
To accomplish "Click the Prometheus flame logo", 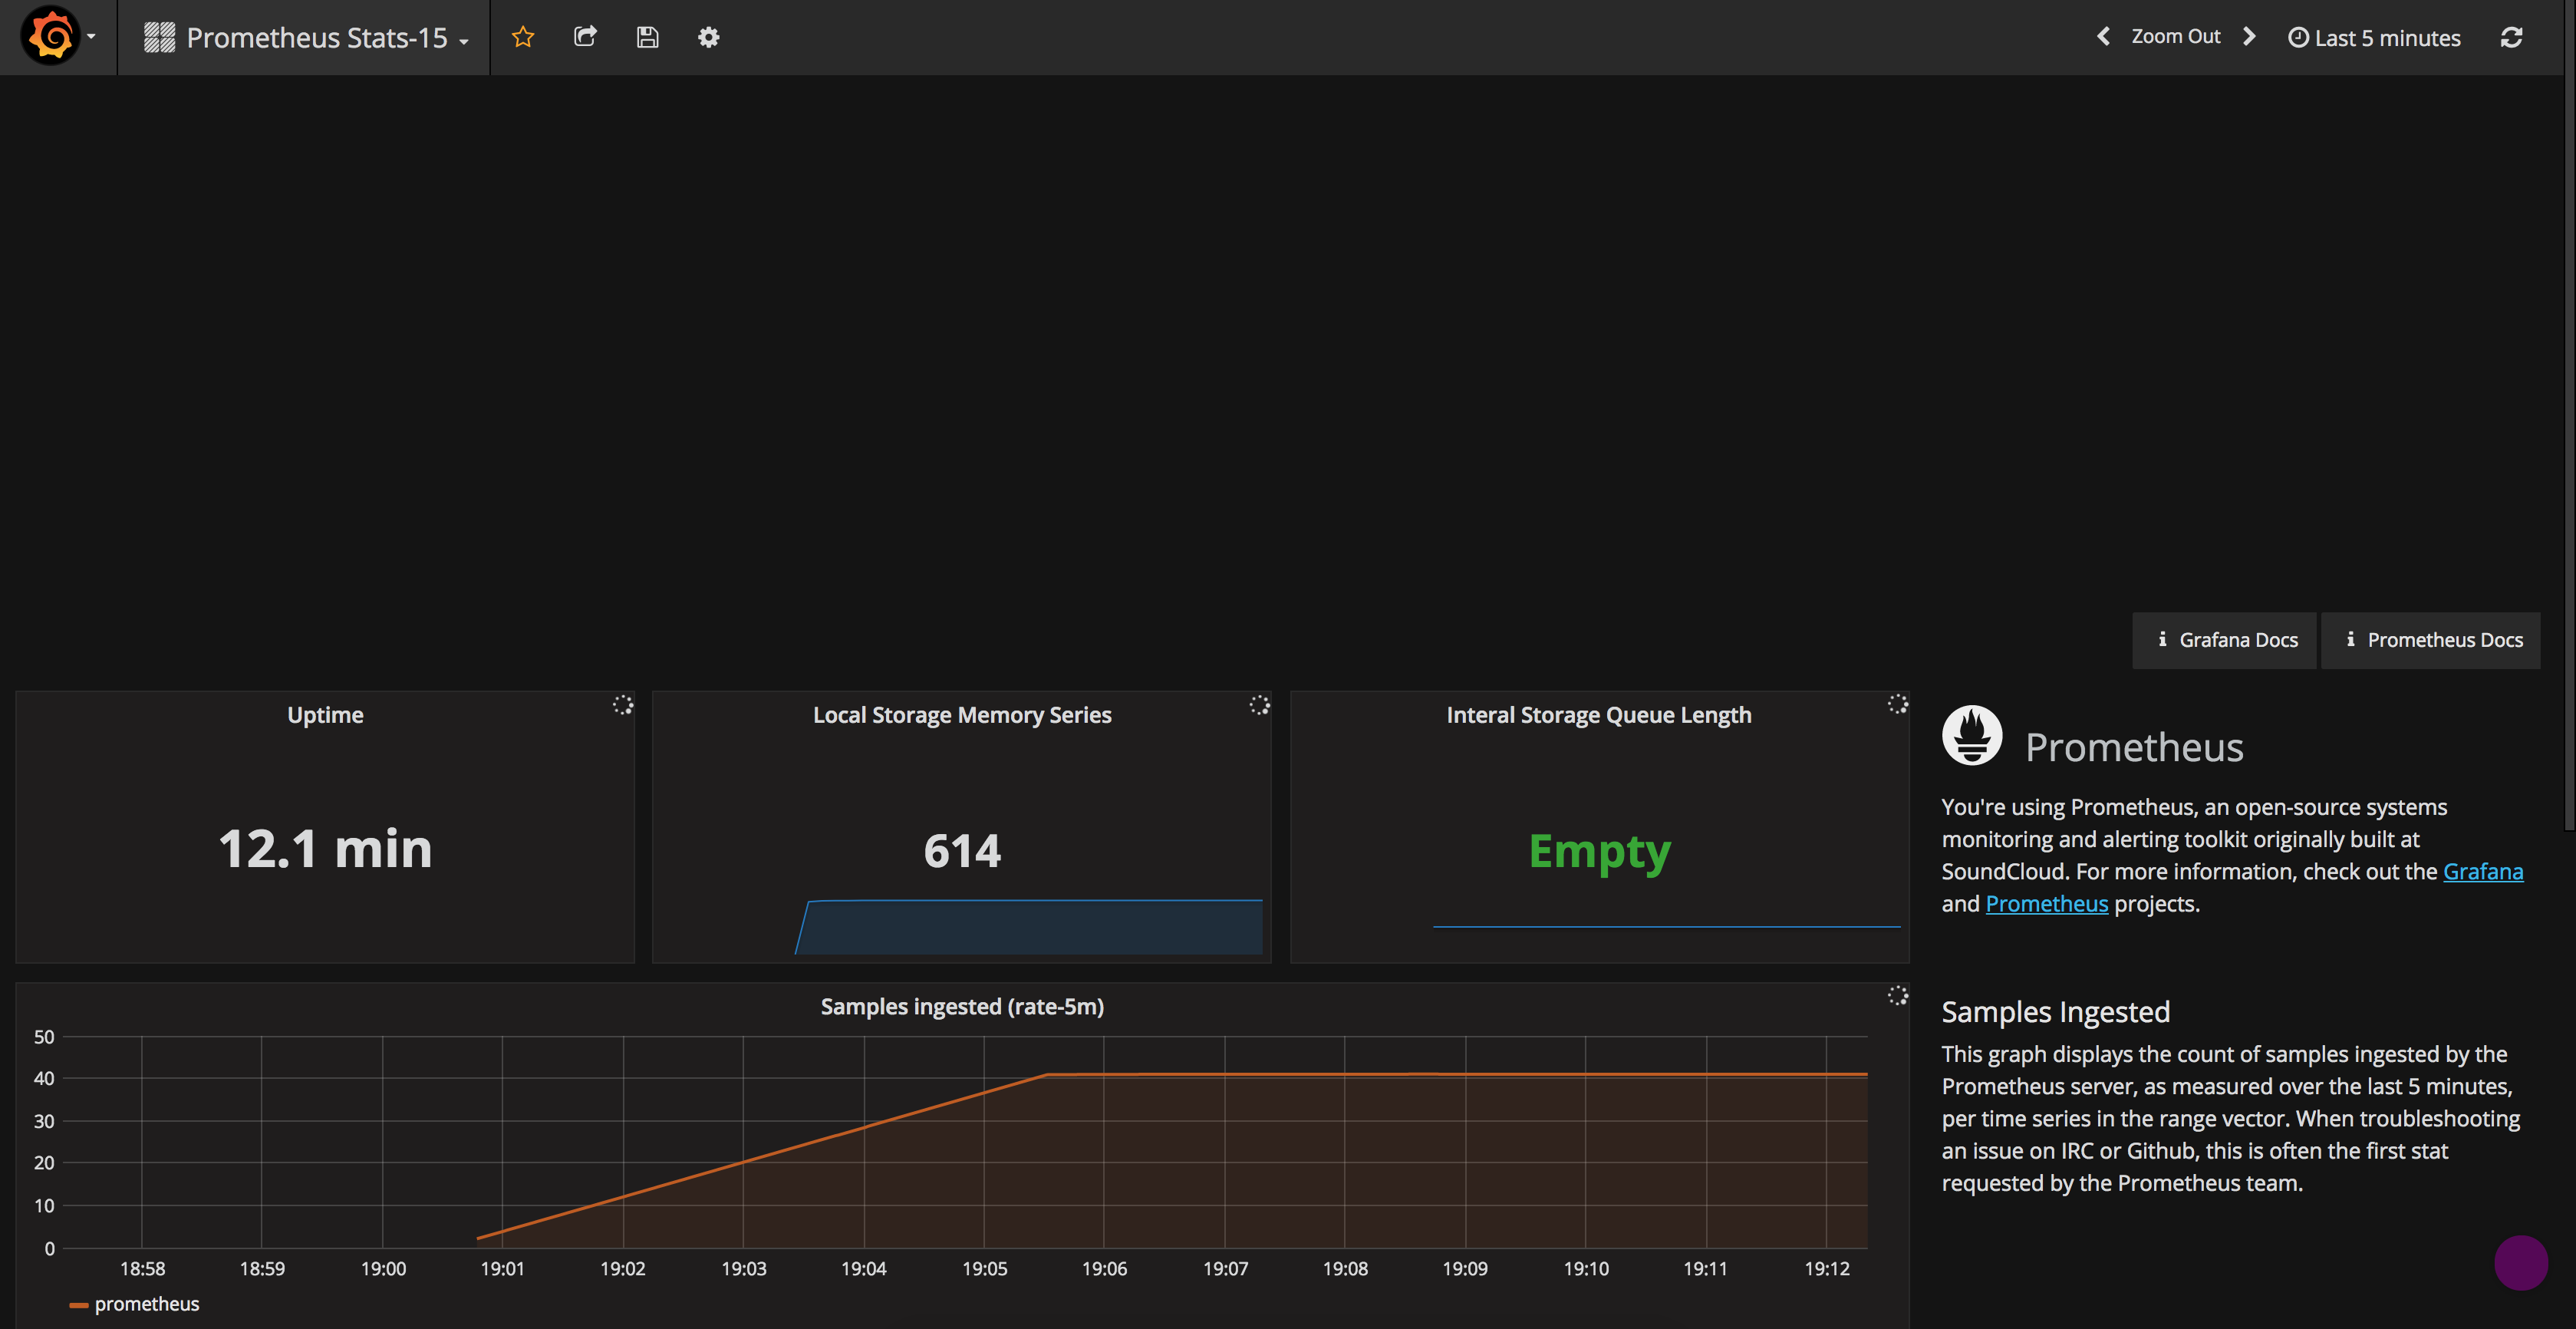I will (1972, 735).
